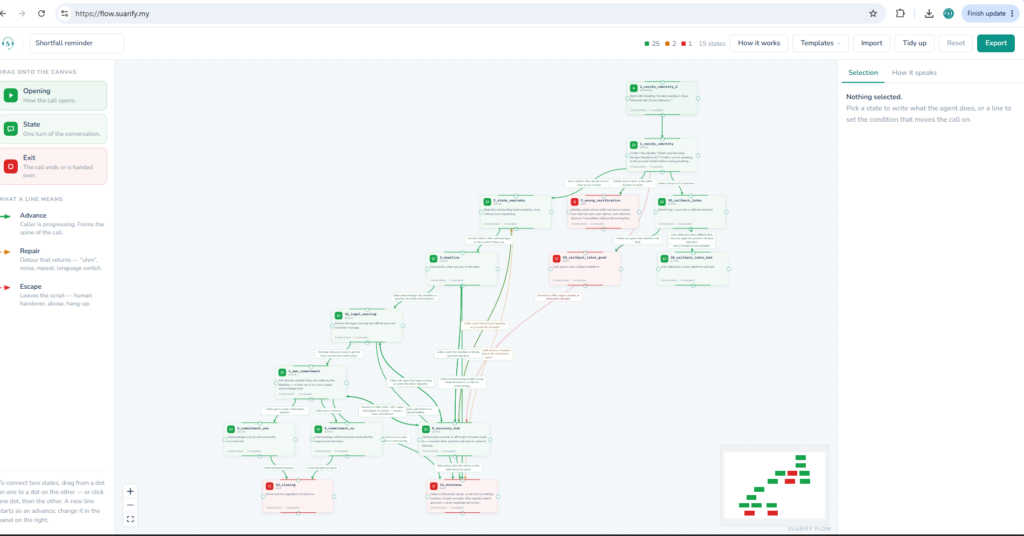Click the Suarify logo icon
The height and width of the screenshot is (536, 1024).
[8, 43]
